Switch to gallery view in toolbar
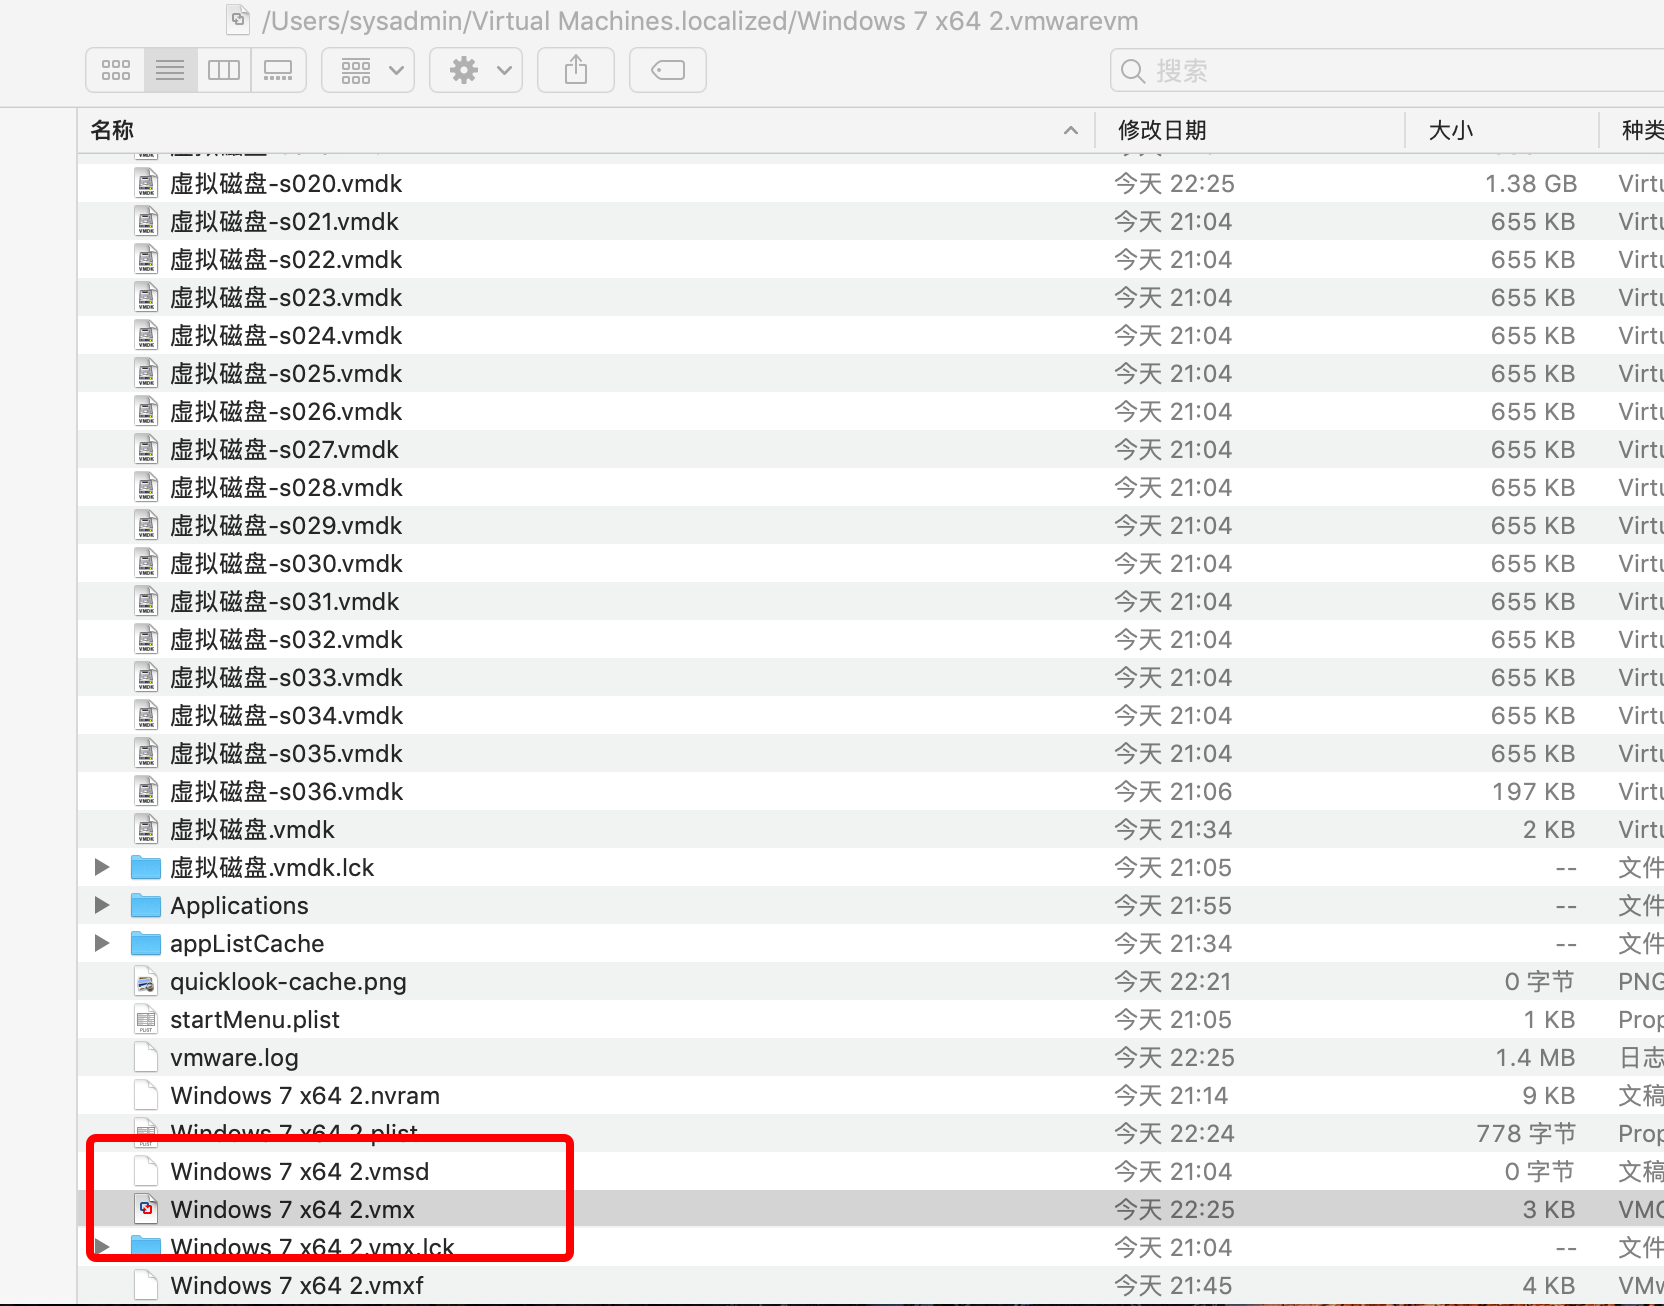The height and width of the screenshot is (1306, 1664). (x=278, y=70)
